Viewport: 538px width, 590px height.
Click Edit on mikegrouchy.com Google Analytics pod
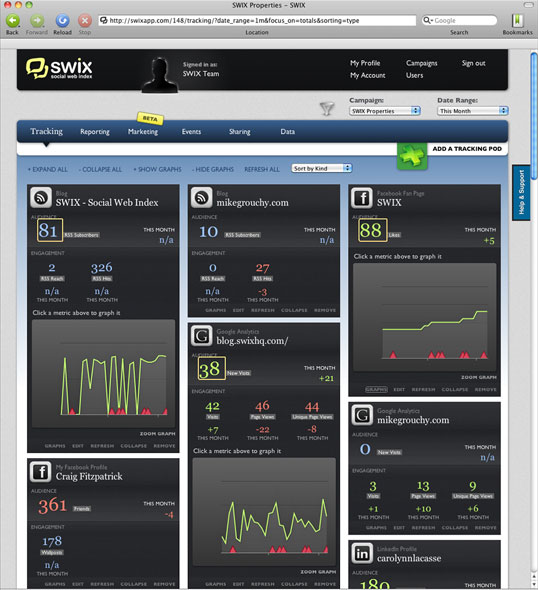399,528
